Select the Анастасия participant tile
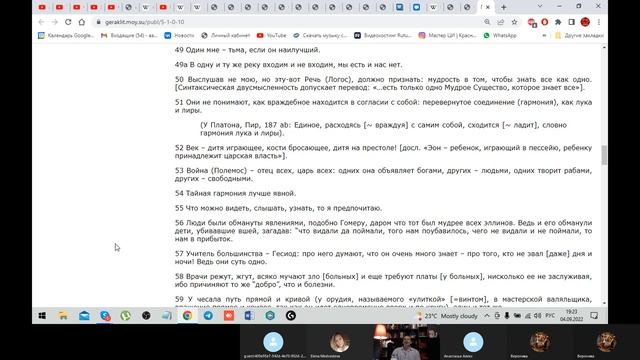This screenshot has width=640, height=360. [x=473, y=342]
